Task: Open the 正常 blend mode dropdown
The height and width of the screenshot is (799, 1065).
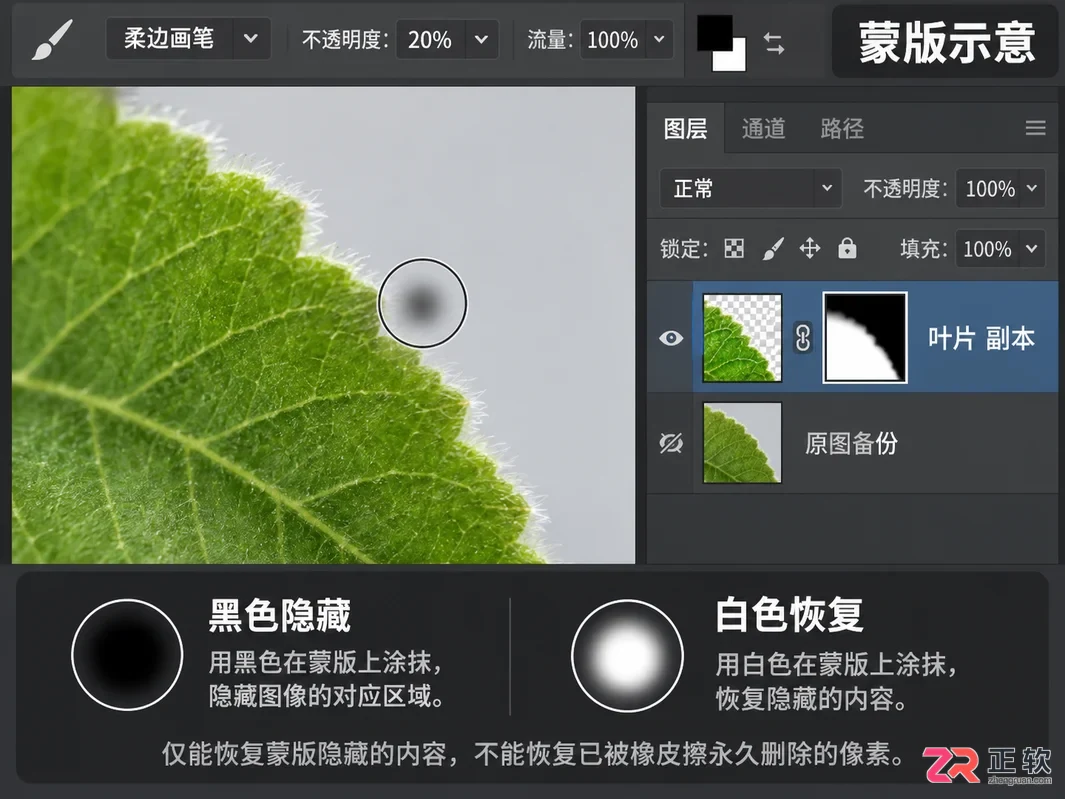Action: (x=751, y=188)
